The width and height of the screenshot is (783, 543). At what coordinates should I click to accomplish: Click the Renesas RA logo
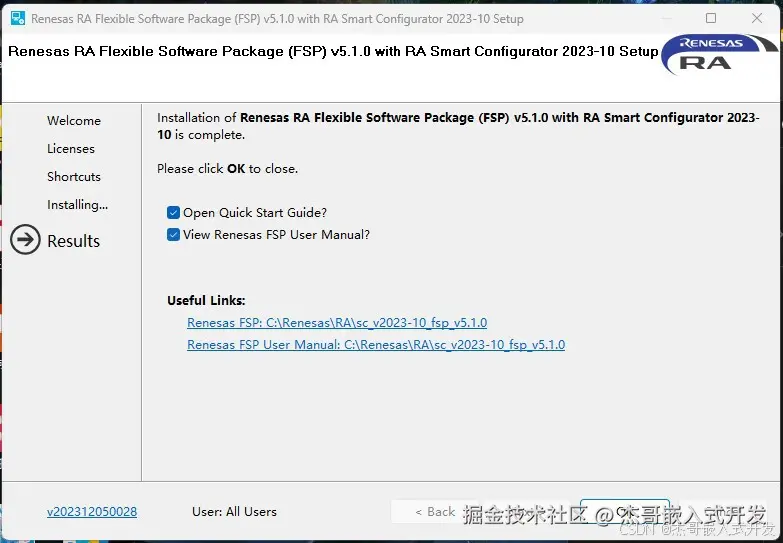point(717,53)
